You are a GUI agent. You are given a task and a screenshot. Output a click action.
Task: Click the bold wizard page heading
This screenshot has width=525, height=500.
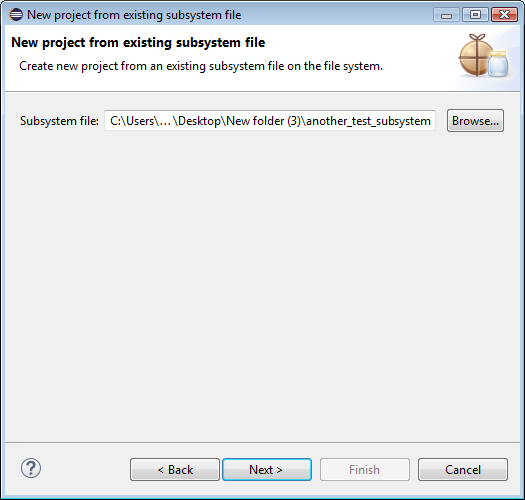pyautogui.click(x=138, y=43)
